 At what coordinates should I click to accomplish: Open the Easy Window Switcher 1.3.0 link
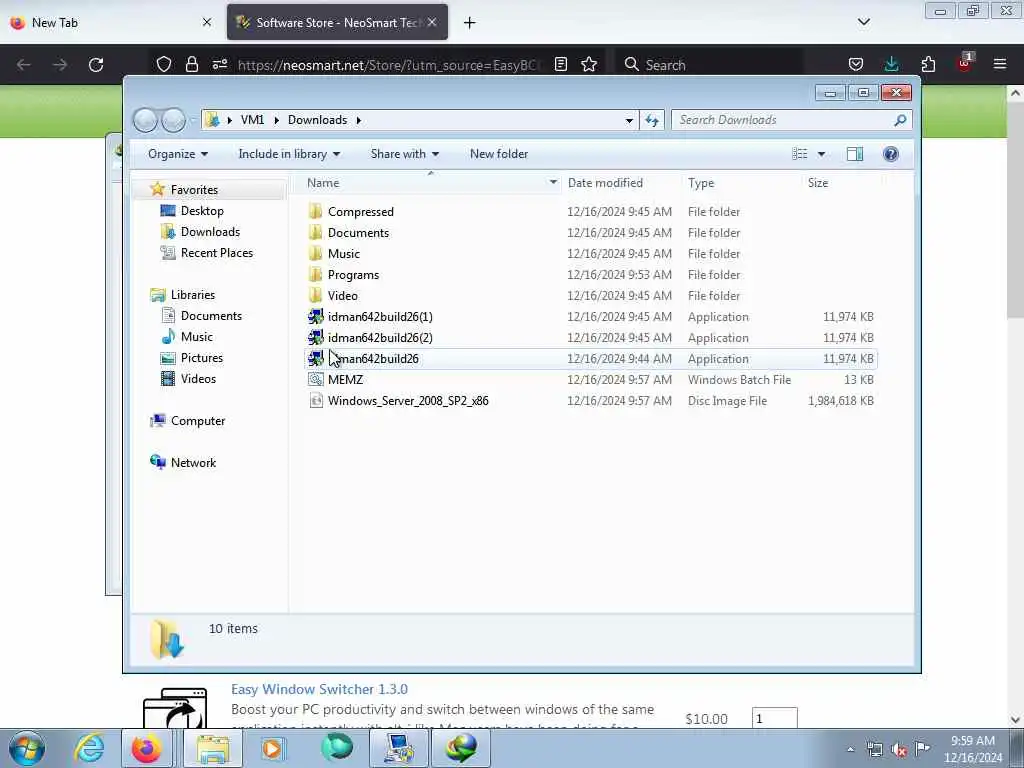coord(319,689)
